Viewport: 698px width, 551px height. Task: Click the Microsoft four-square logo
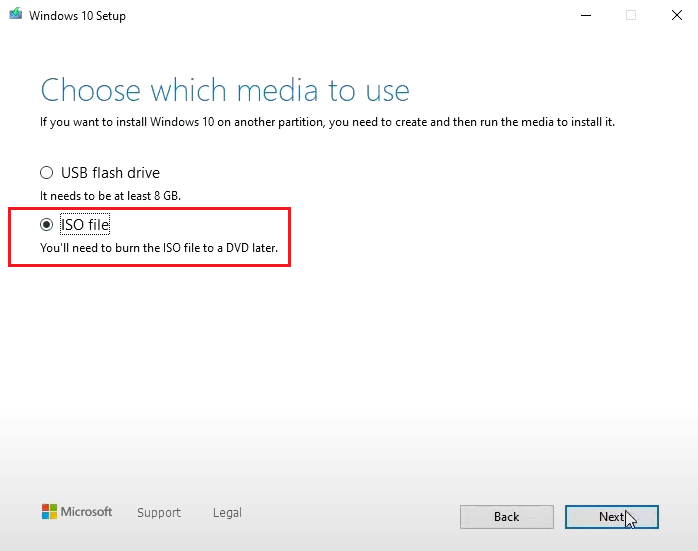pos(49,512)
